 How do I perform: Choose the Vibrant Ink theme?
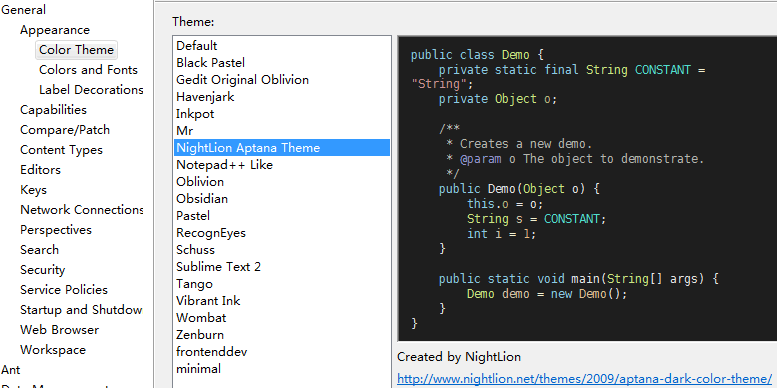click(282, 300)
